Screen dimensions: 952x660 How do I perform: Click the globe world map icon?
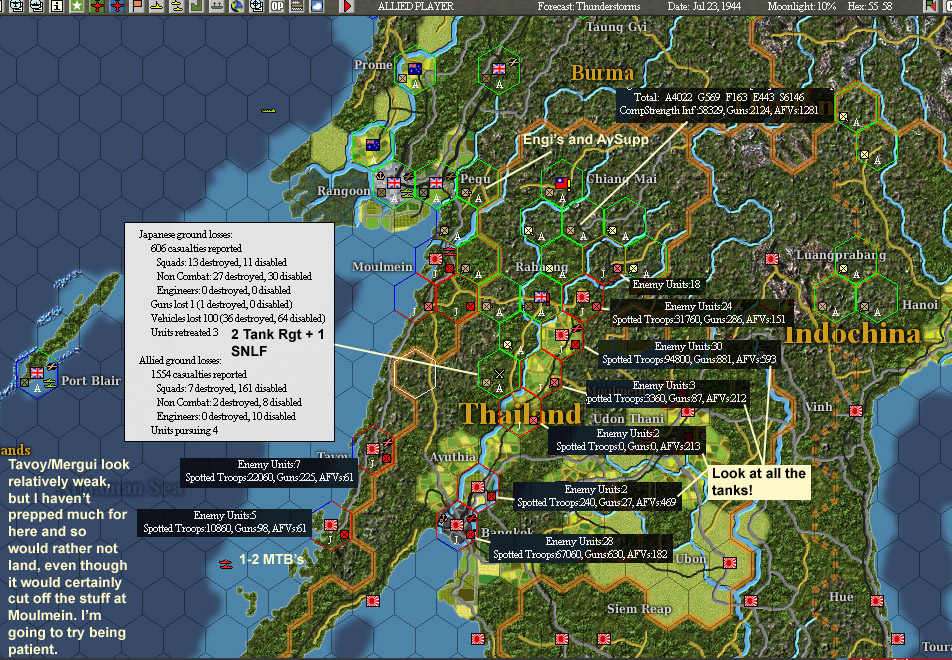pos(237,6)
